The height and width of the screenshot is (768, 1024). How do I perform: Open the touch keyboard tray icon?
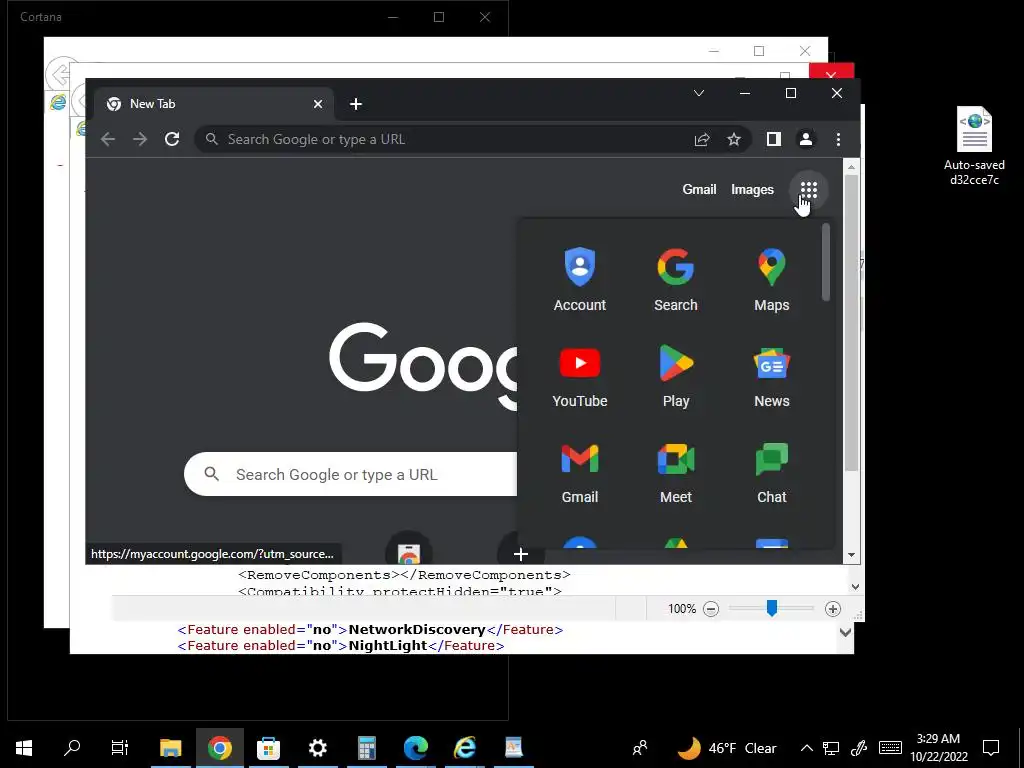(890, 748)
